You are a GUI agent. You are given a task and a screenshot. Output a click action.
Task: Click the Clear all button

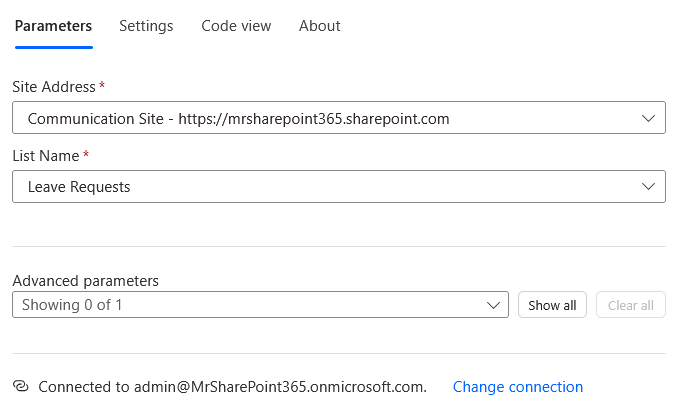click(631, 305)
